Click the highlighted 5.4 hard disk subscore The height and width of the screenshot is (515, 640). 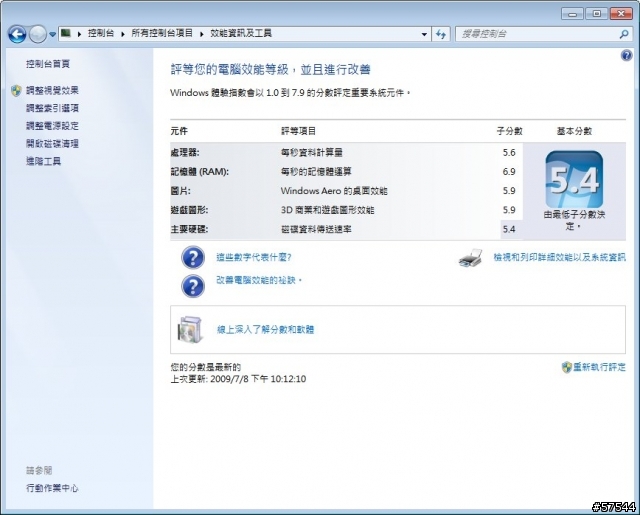point(509,229)
